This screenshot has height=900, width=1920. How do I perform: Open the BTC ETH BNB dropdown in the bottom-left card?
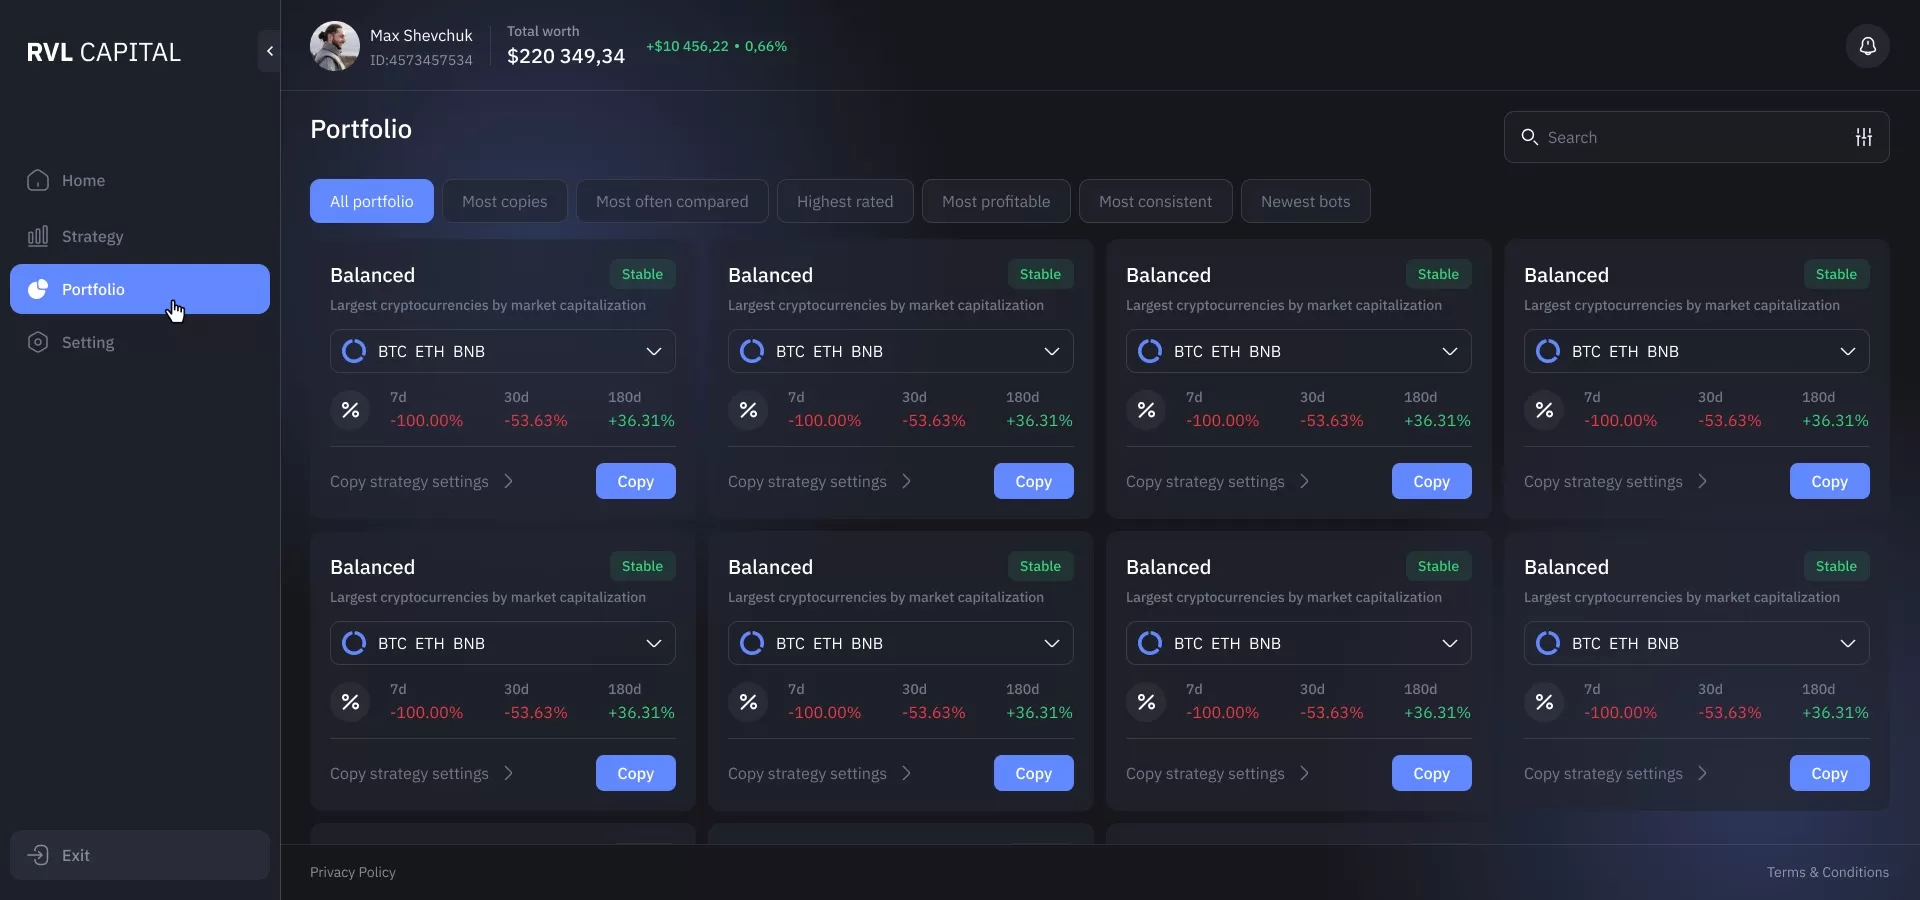pos(653,644)
